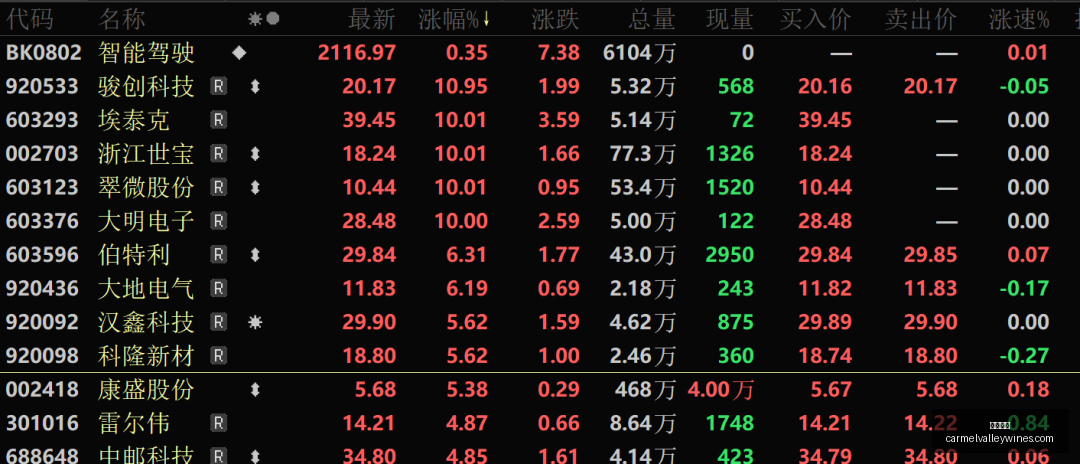
Task: Click the R badge for 大地电气
Action: pyautogui.click(x=218, y=288)
